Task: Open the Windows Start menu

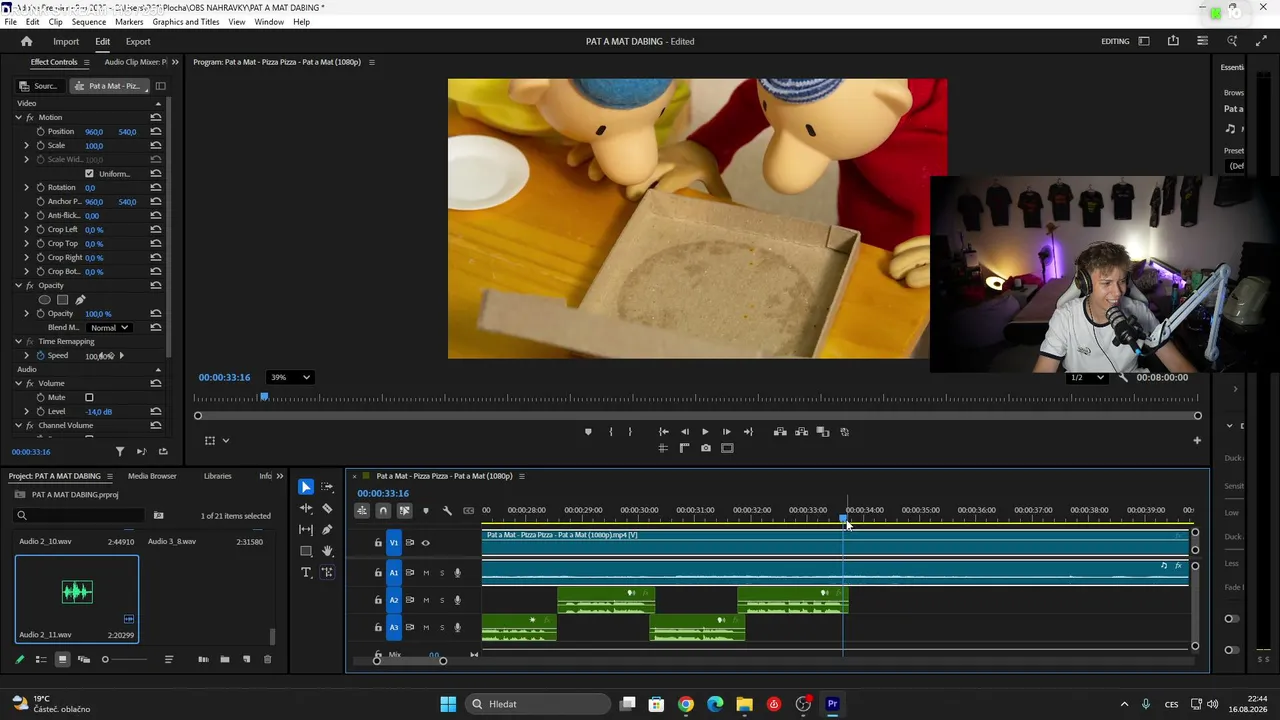Action: tap(448, 704)
